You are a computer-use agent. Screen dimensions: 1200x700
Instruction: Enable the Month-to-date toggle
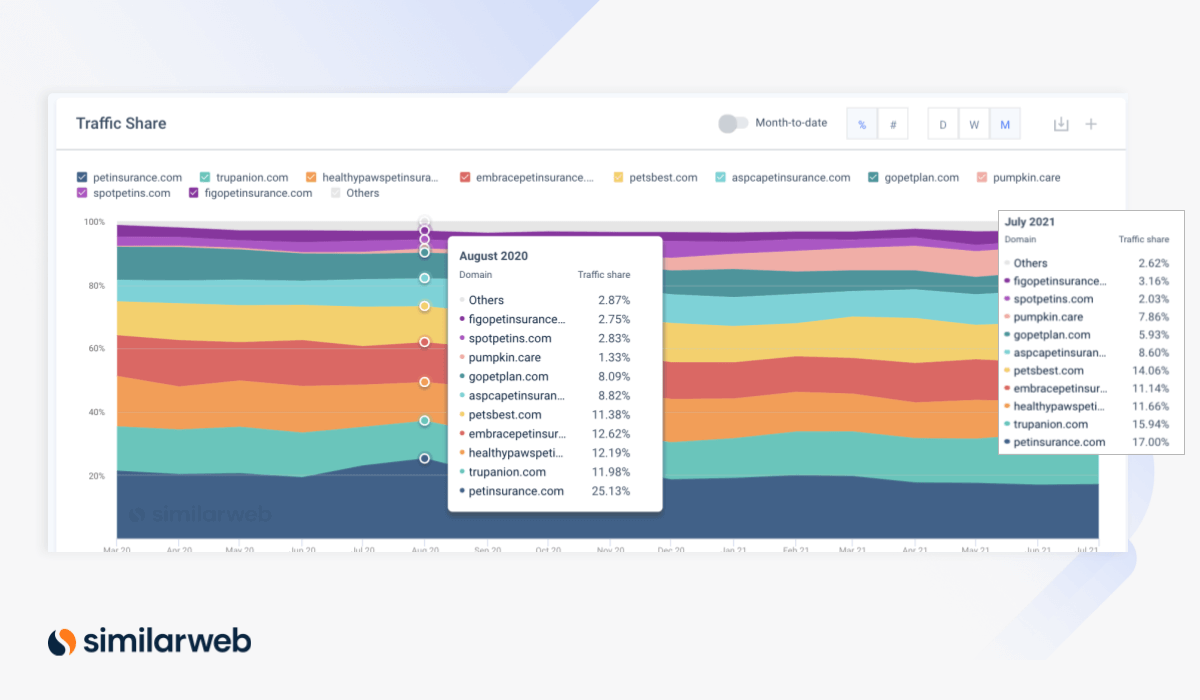click(x=733, y=122)
